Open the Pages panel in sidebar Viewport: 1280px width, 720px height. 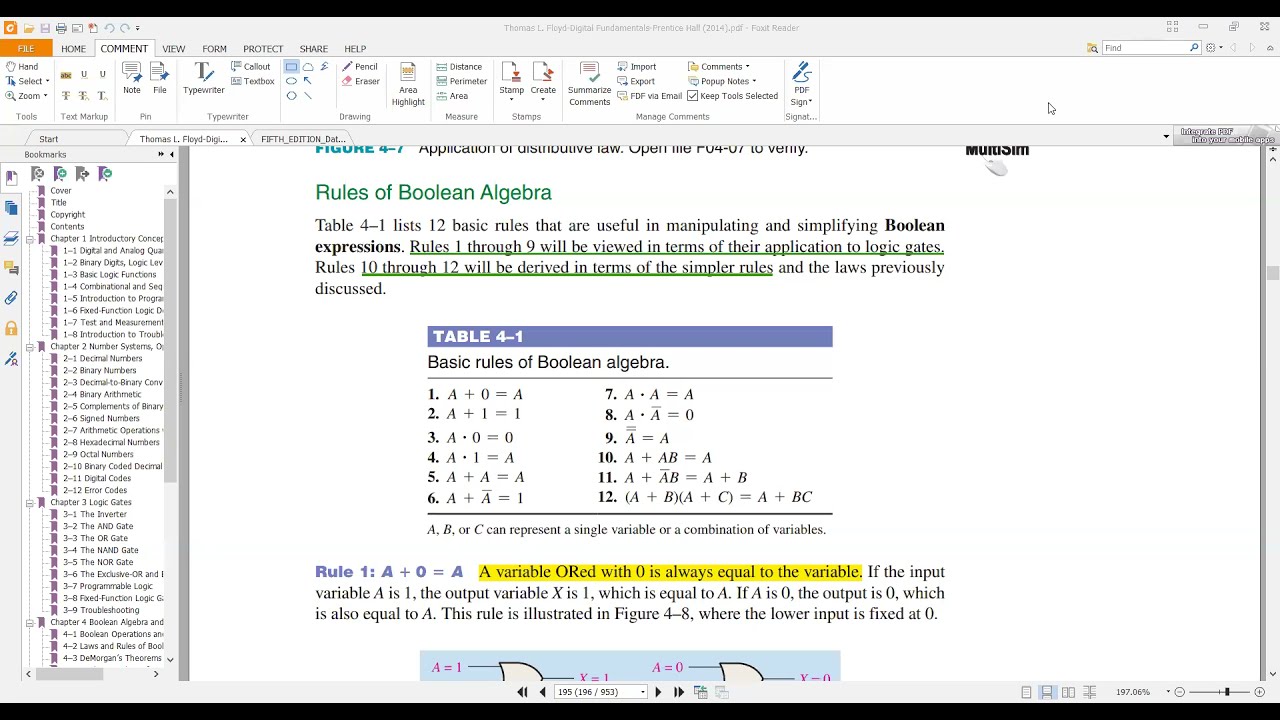[11, 207]
